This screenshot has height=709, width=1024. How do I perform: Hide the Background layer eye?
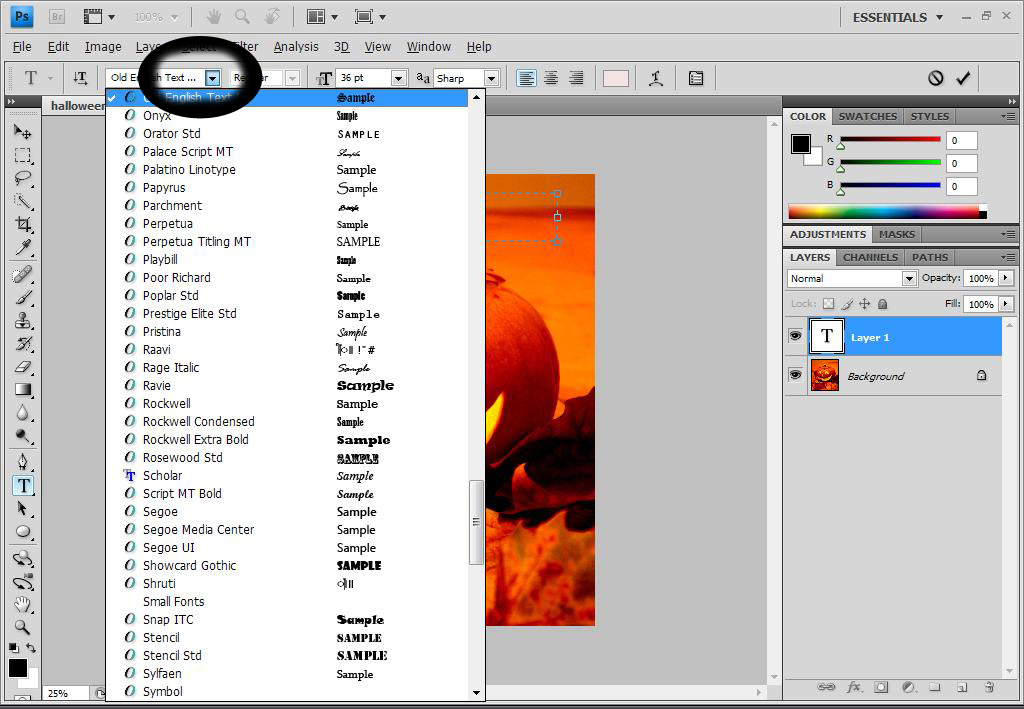(x=795, y=375)
